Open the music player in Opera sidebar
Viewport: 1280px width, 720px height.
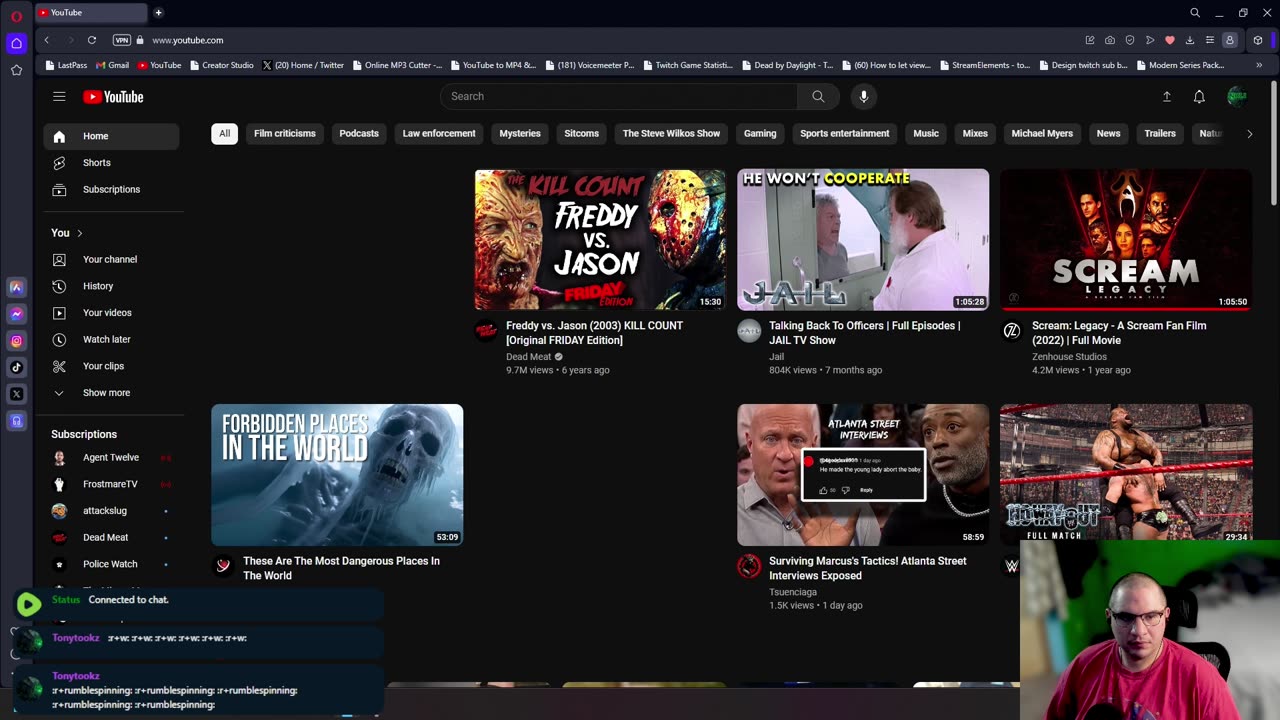click(x=16, y=421)
